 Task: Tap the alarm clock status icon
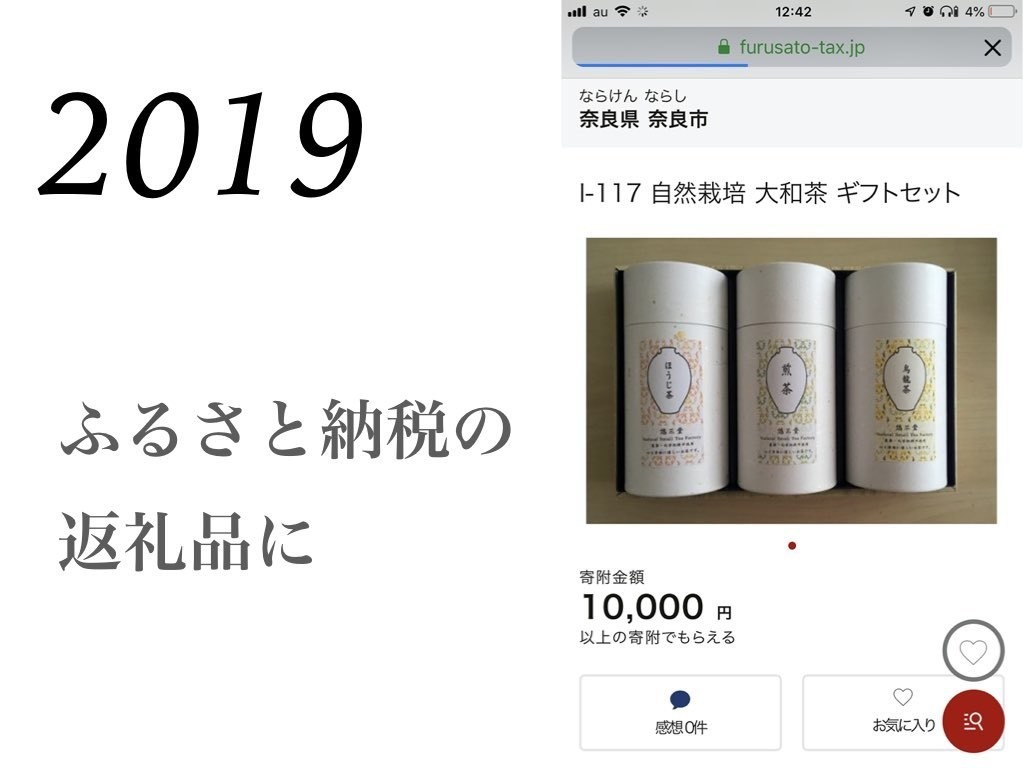[928, 11]
